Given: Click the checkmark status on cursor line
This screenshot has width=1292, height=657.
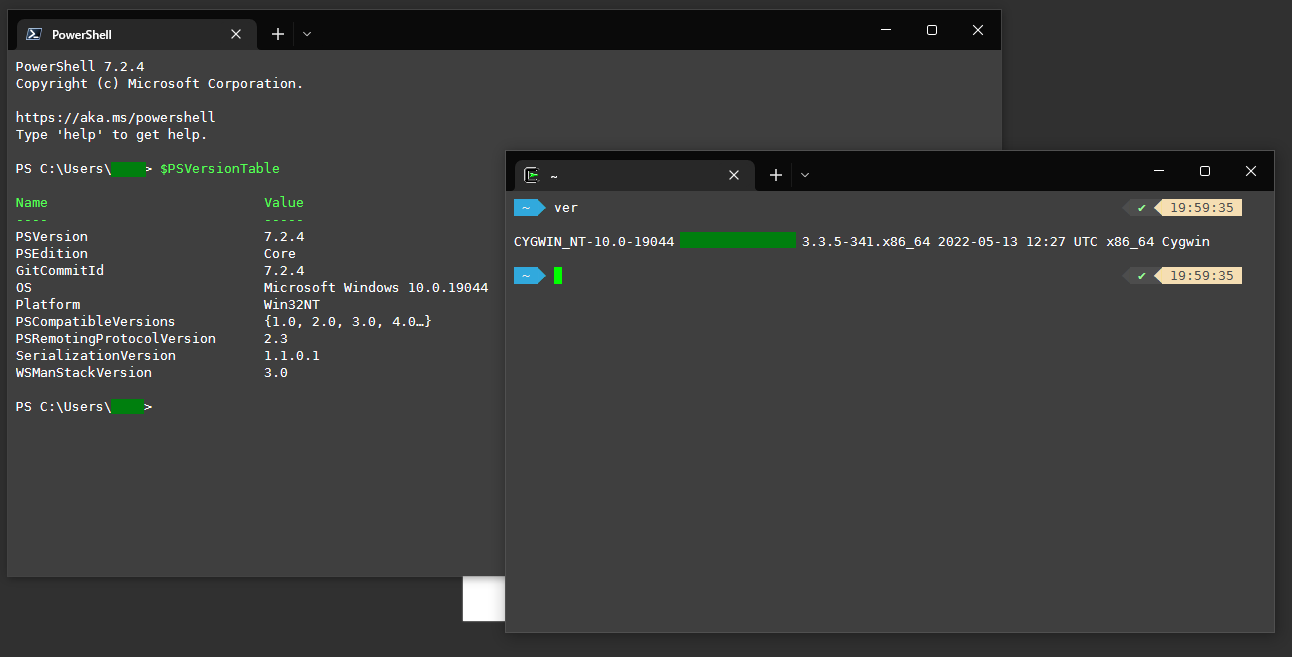Looking at the screenshot, I should coord(1141,275).
